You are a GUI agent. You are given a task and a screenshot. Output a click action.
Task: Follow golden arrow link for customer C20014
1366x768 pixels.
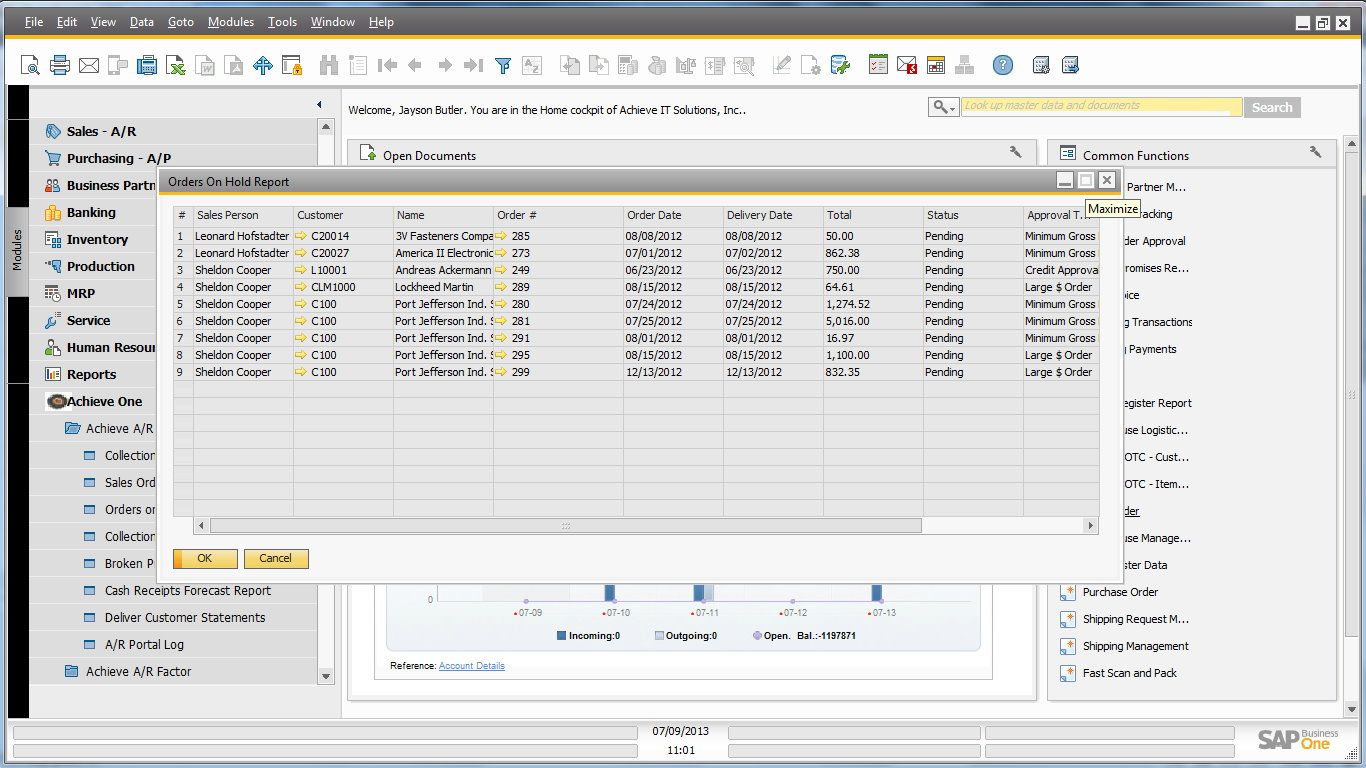coord(302,236)
